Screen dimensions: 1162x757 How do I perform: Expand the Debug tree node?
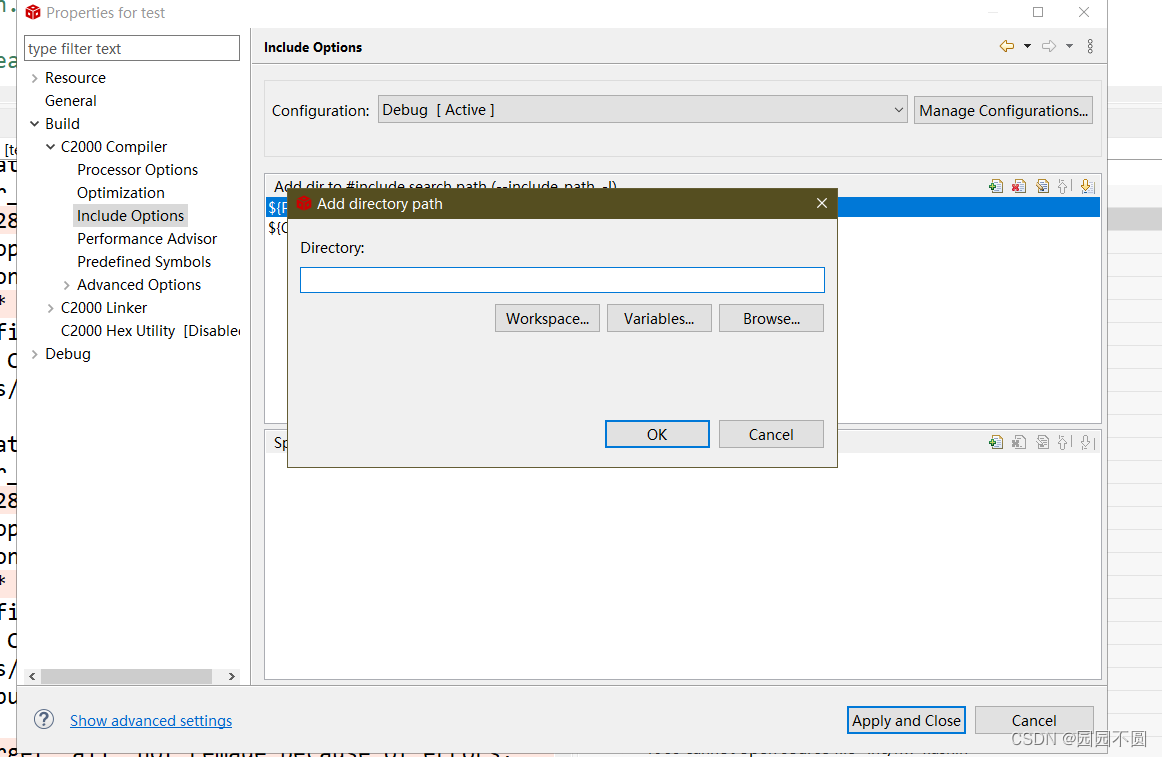click(x=35, y=353)
